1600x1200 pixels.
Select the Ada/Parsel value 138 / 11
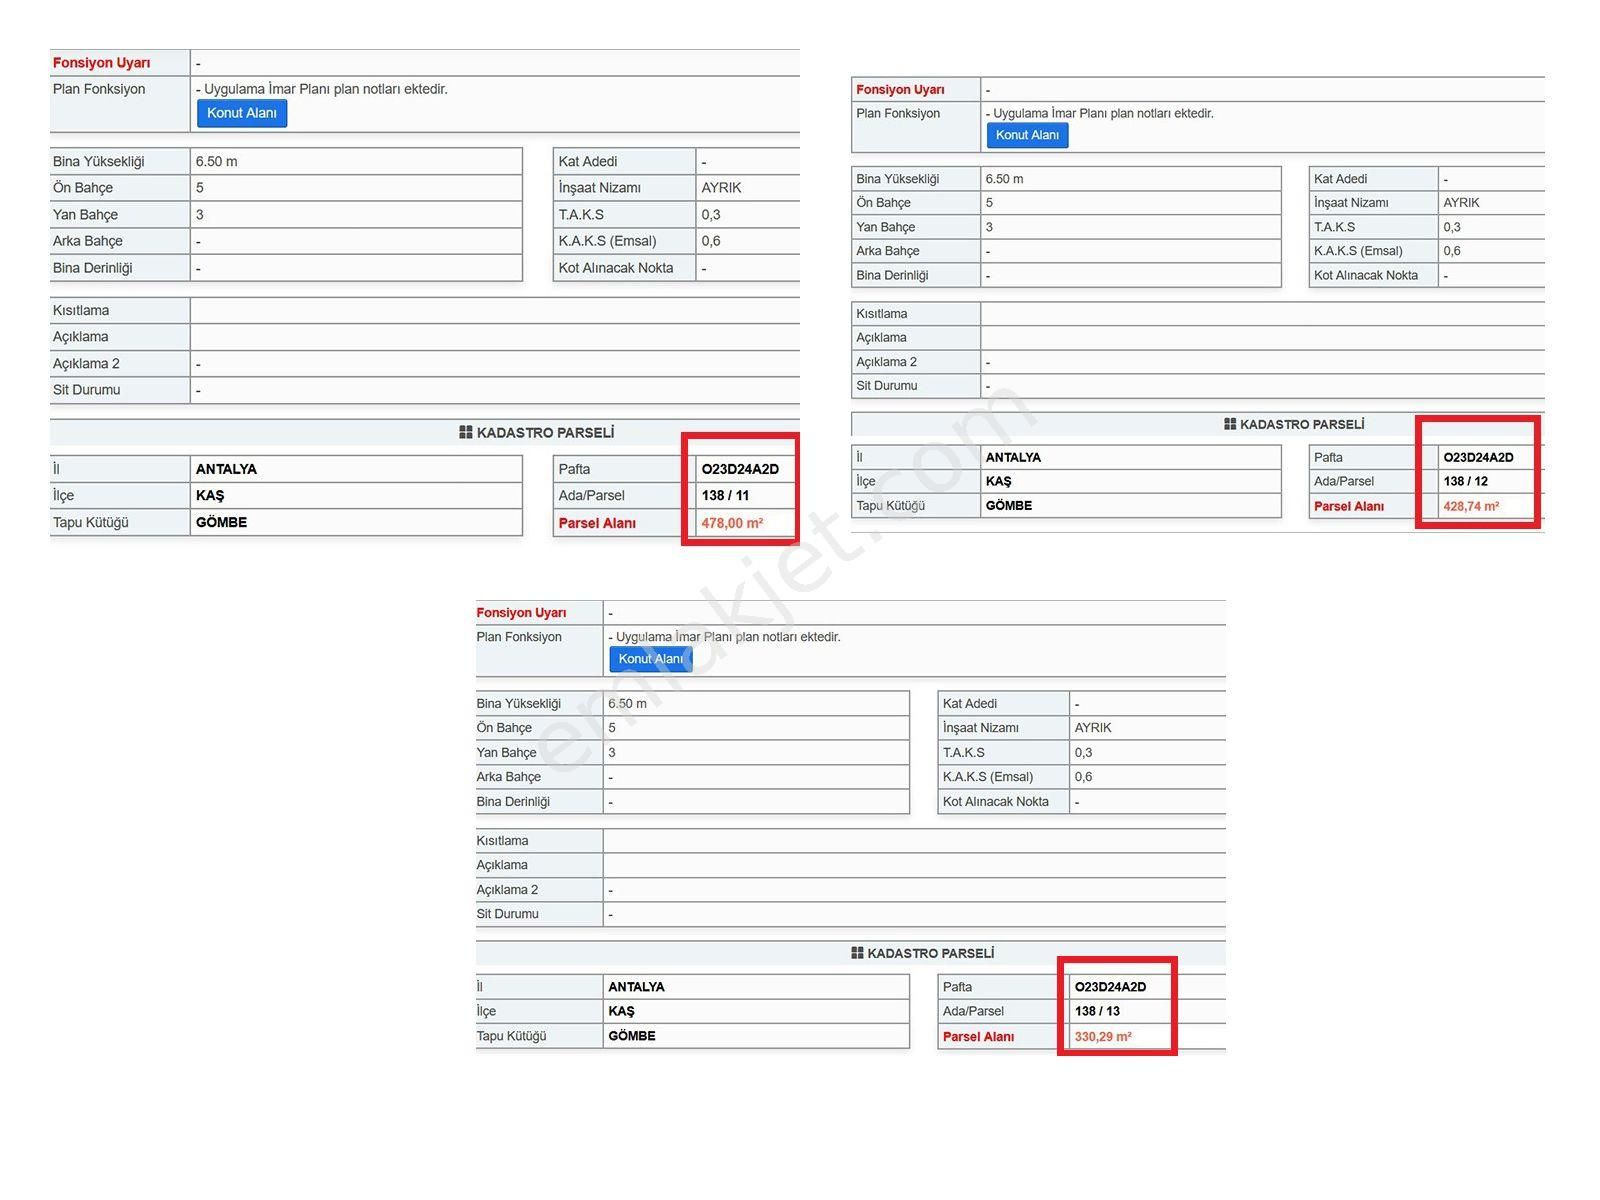[725, 495]
